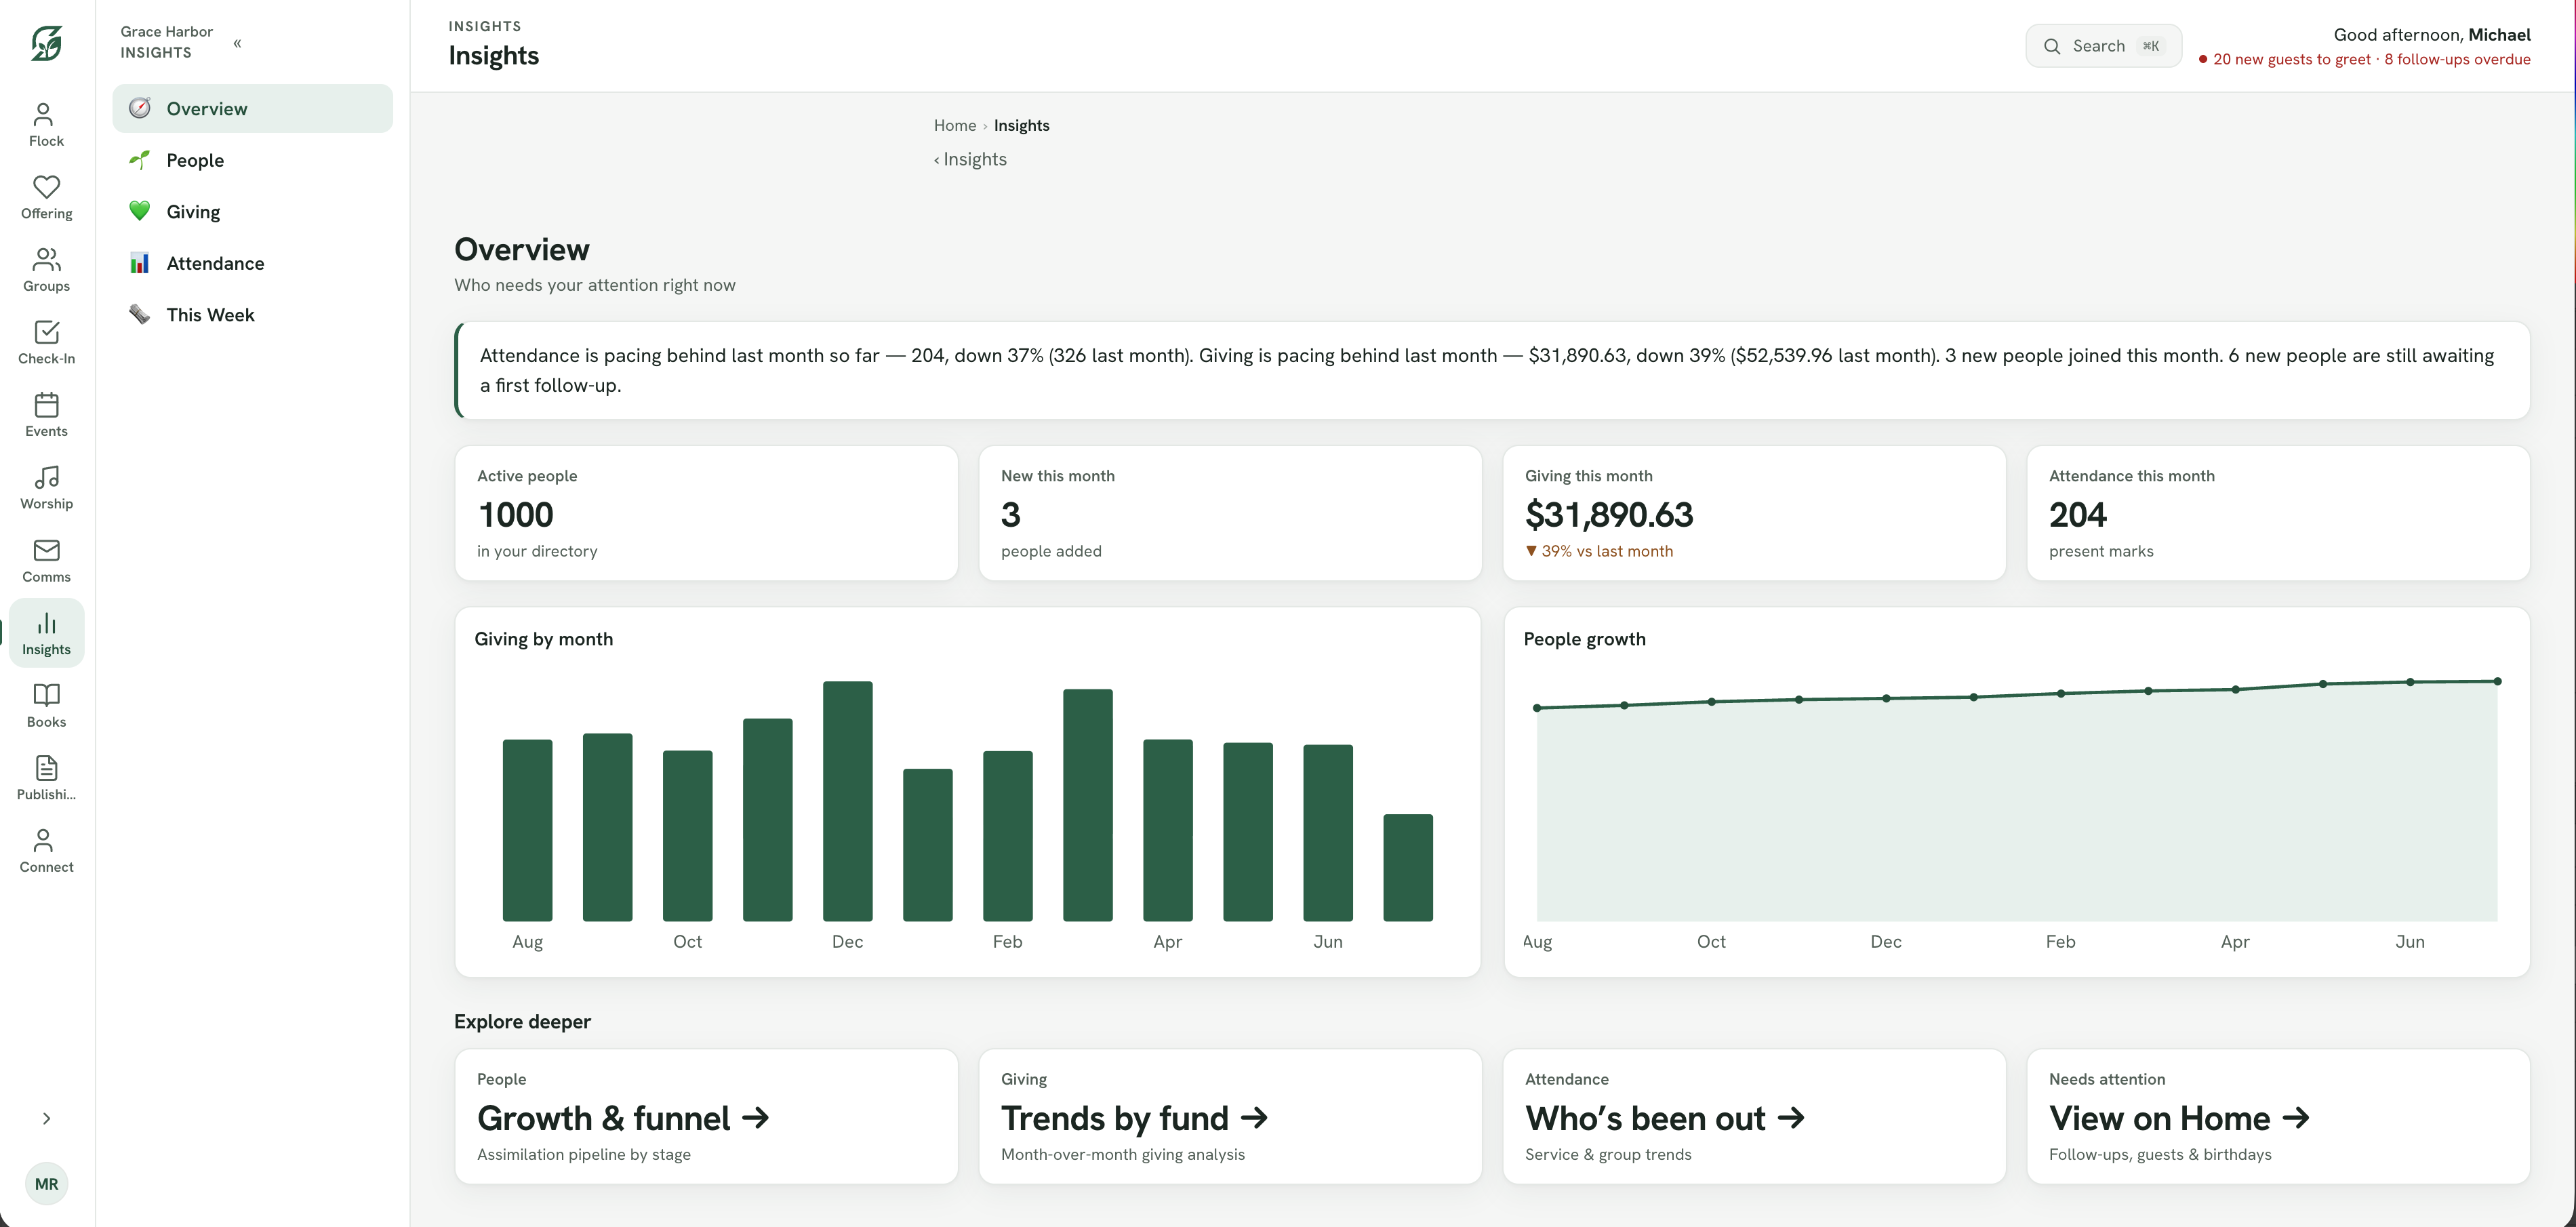Click the attendance summary banner text

coord(1487,370)
